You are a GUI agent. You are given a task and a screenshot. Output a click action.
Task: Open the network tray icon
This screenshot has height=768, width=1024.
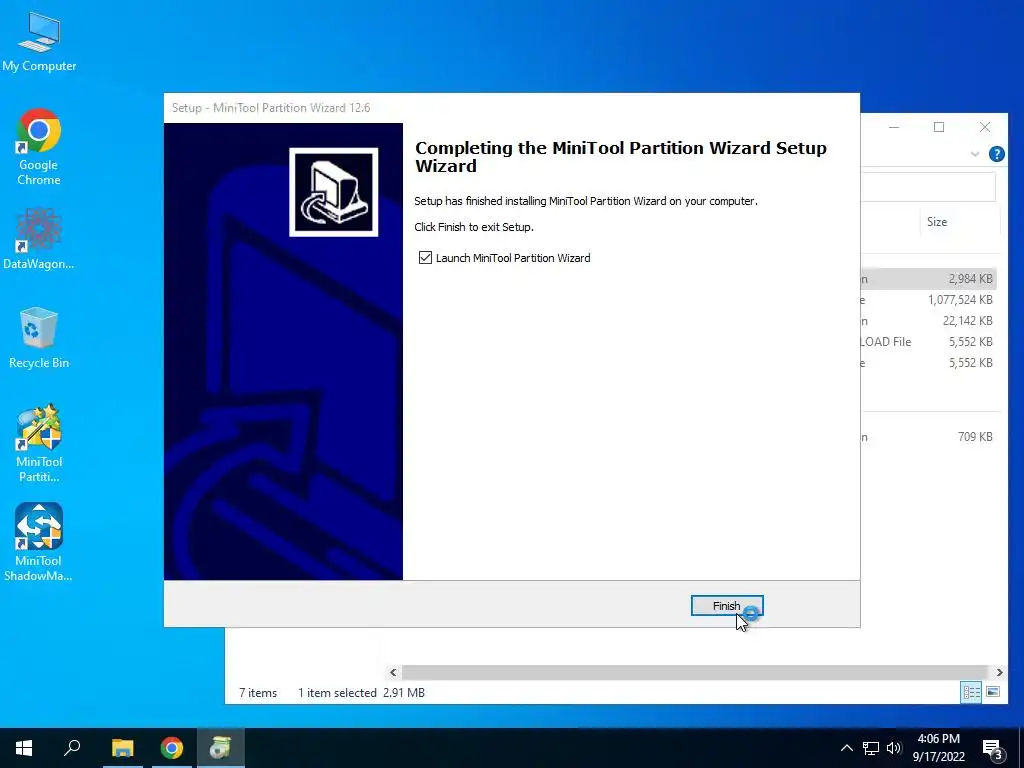(x=871, y=748)
